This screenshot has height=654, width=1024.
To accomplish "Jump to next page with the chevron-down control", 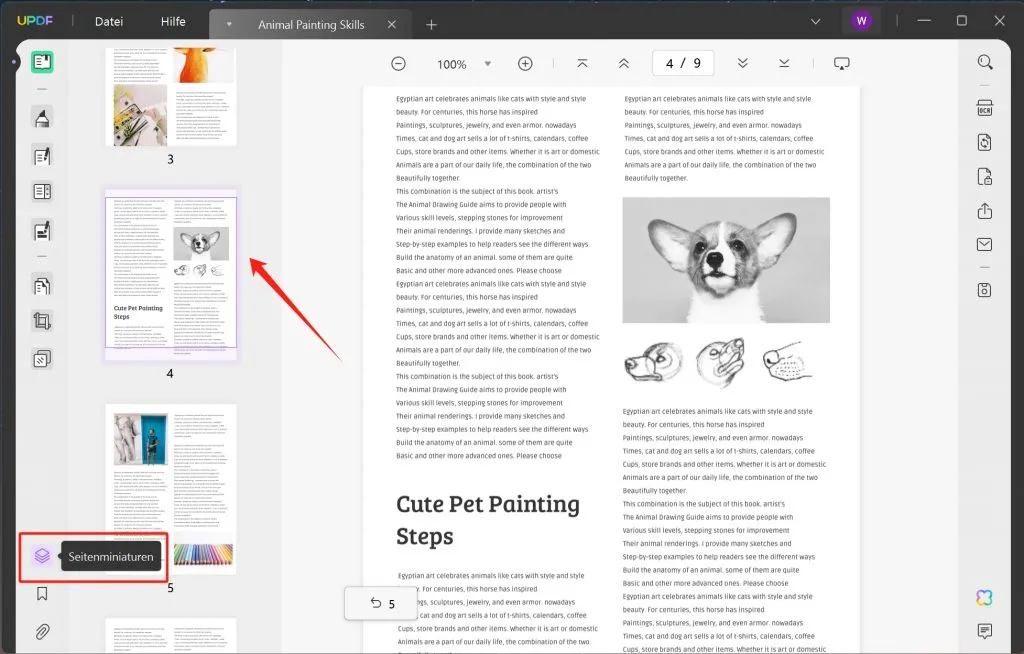I will pyautogui.click(x=743, y=62).
